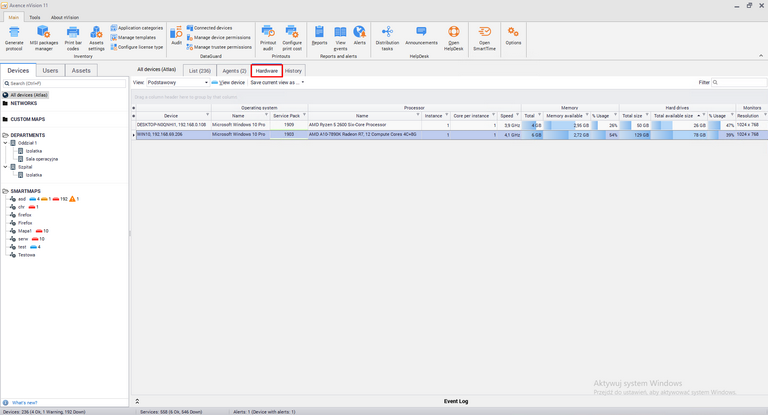Image resolution: width=768 pixels, height=415 pixels.
Task: Open Configure print cost
Action: tap(292, 38)
